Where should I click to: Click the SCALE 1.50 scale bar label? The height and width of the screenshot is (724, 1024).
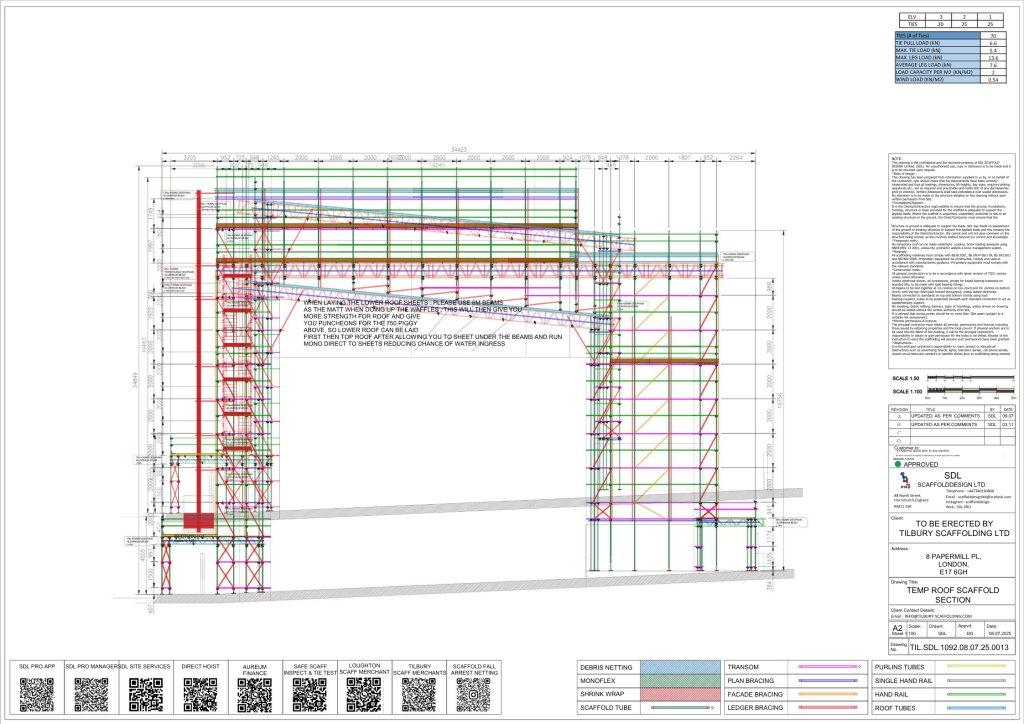(x=905, y=379)
